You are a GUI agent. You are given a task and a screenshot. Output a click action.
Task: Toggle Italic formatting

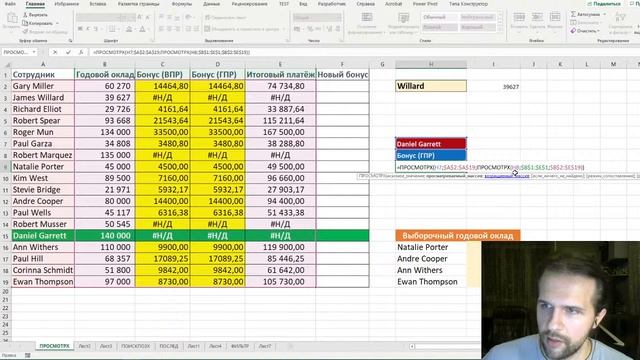coord(88,29)
